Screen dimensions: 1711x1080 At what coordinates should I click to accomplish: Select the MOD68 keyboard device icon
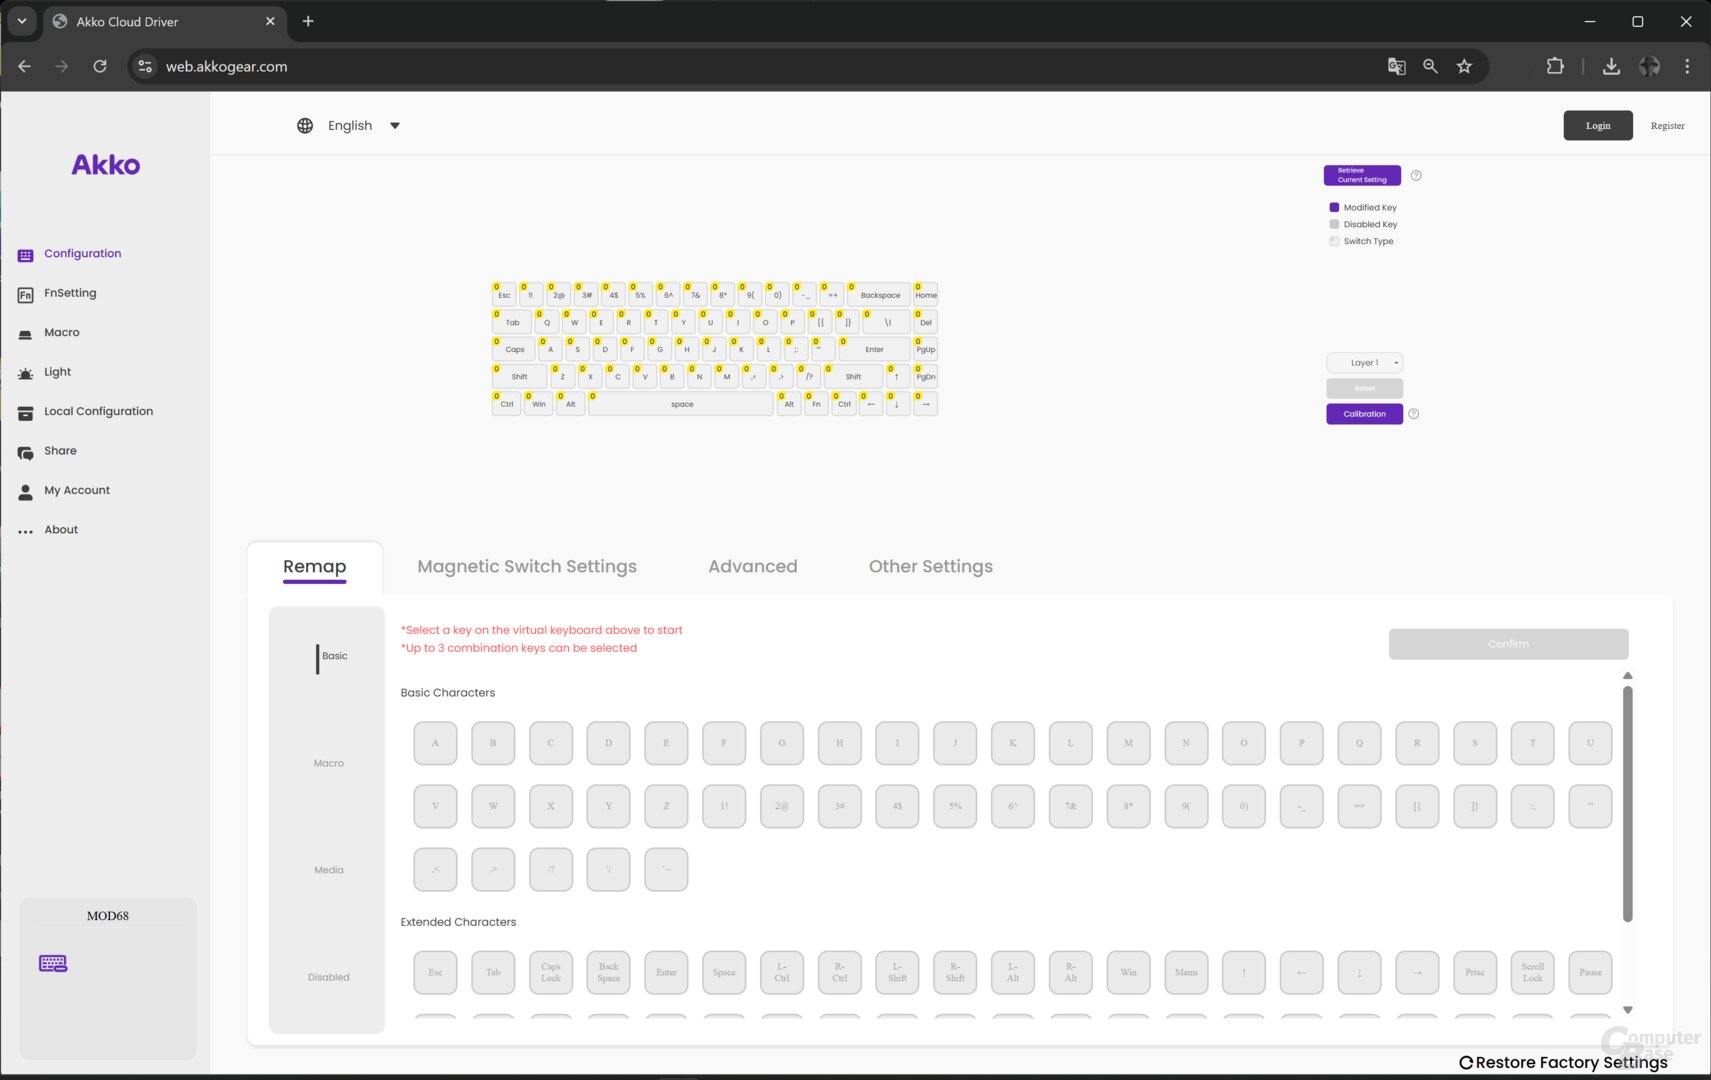[x=53, y=963]
